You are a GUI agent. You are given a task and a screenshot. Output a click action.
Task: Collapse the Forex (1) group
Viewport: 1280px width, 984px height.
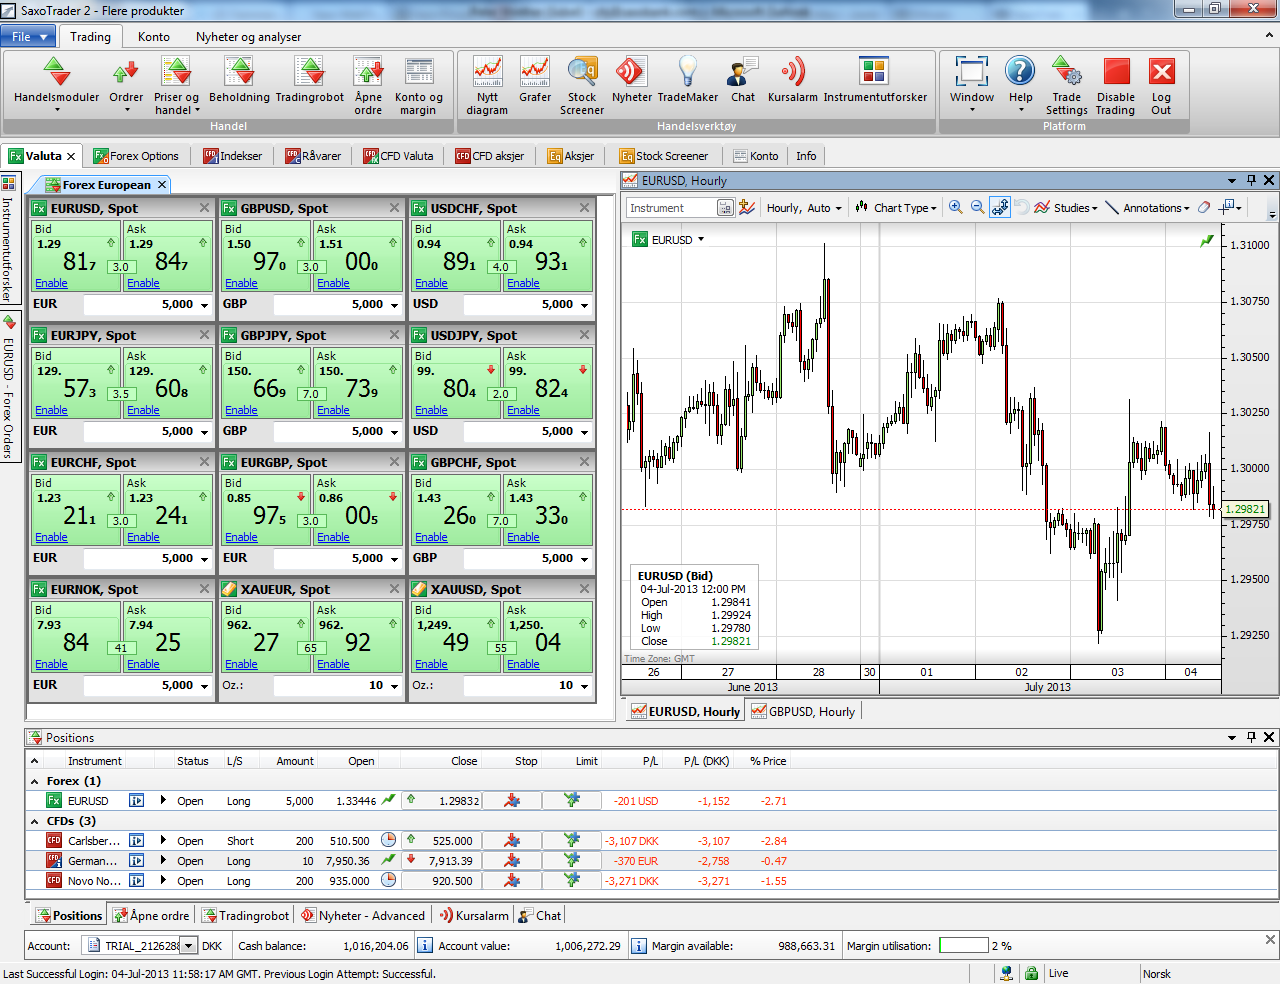click(x=35, y=781)
